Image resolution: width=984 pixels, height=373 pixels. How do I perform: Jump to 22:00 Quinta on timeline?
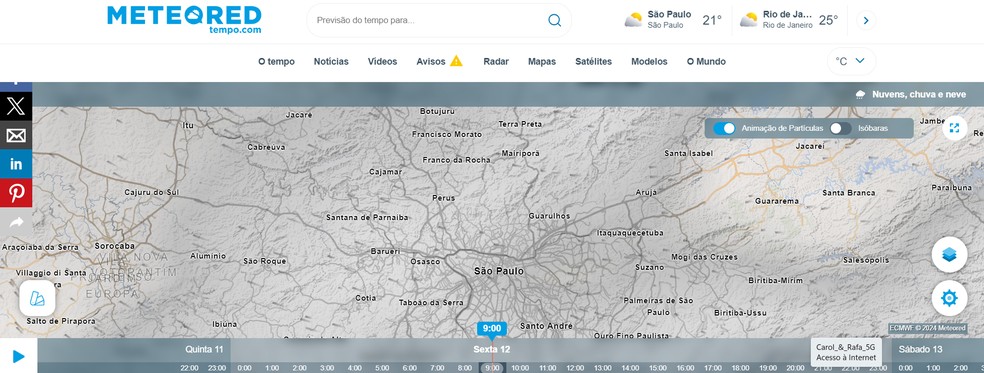pyautogui.click(x=190, y=368)
